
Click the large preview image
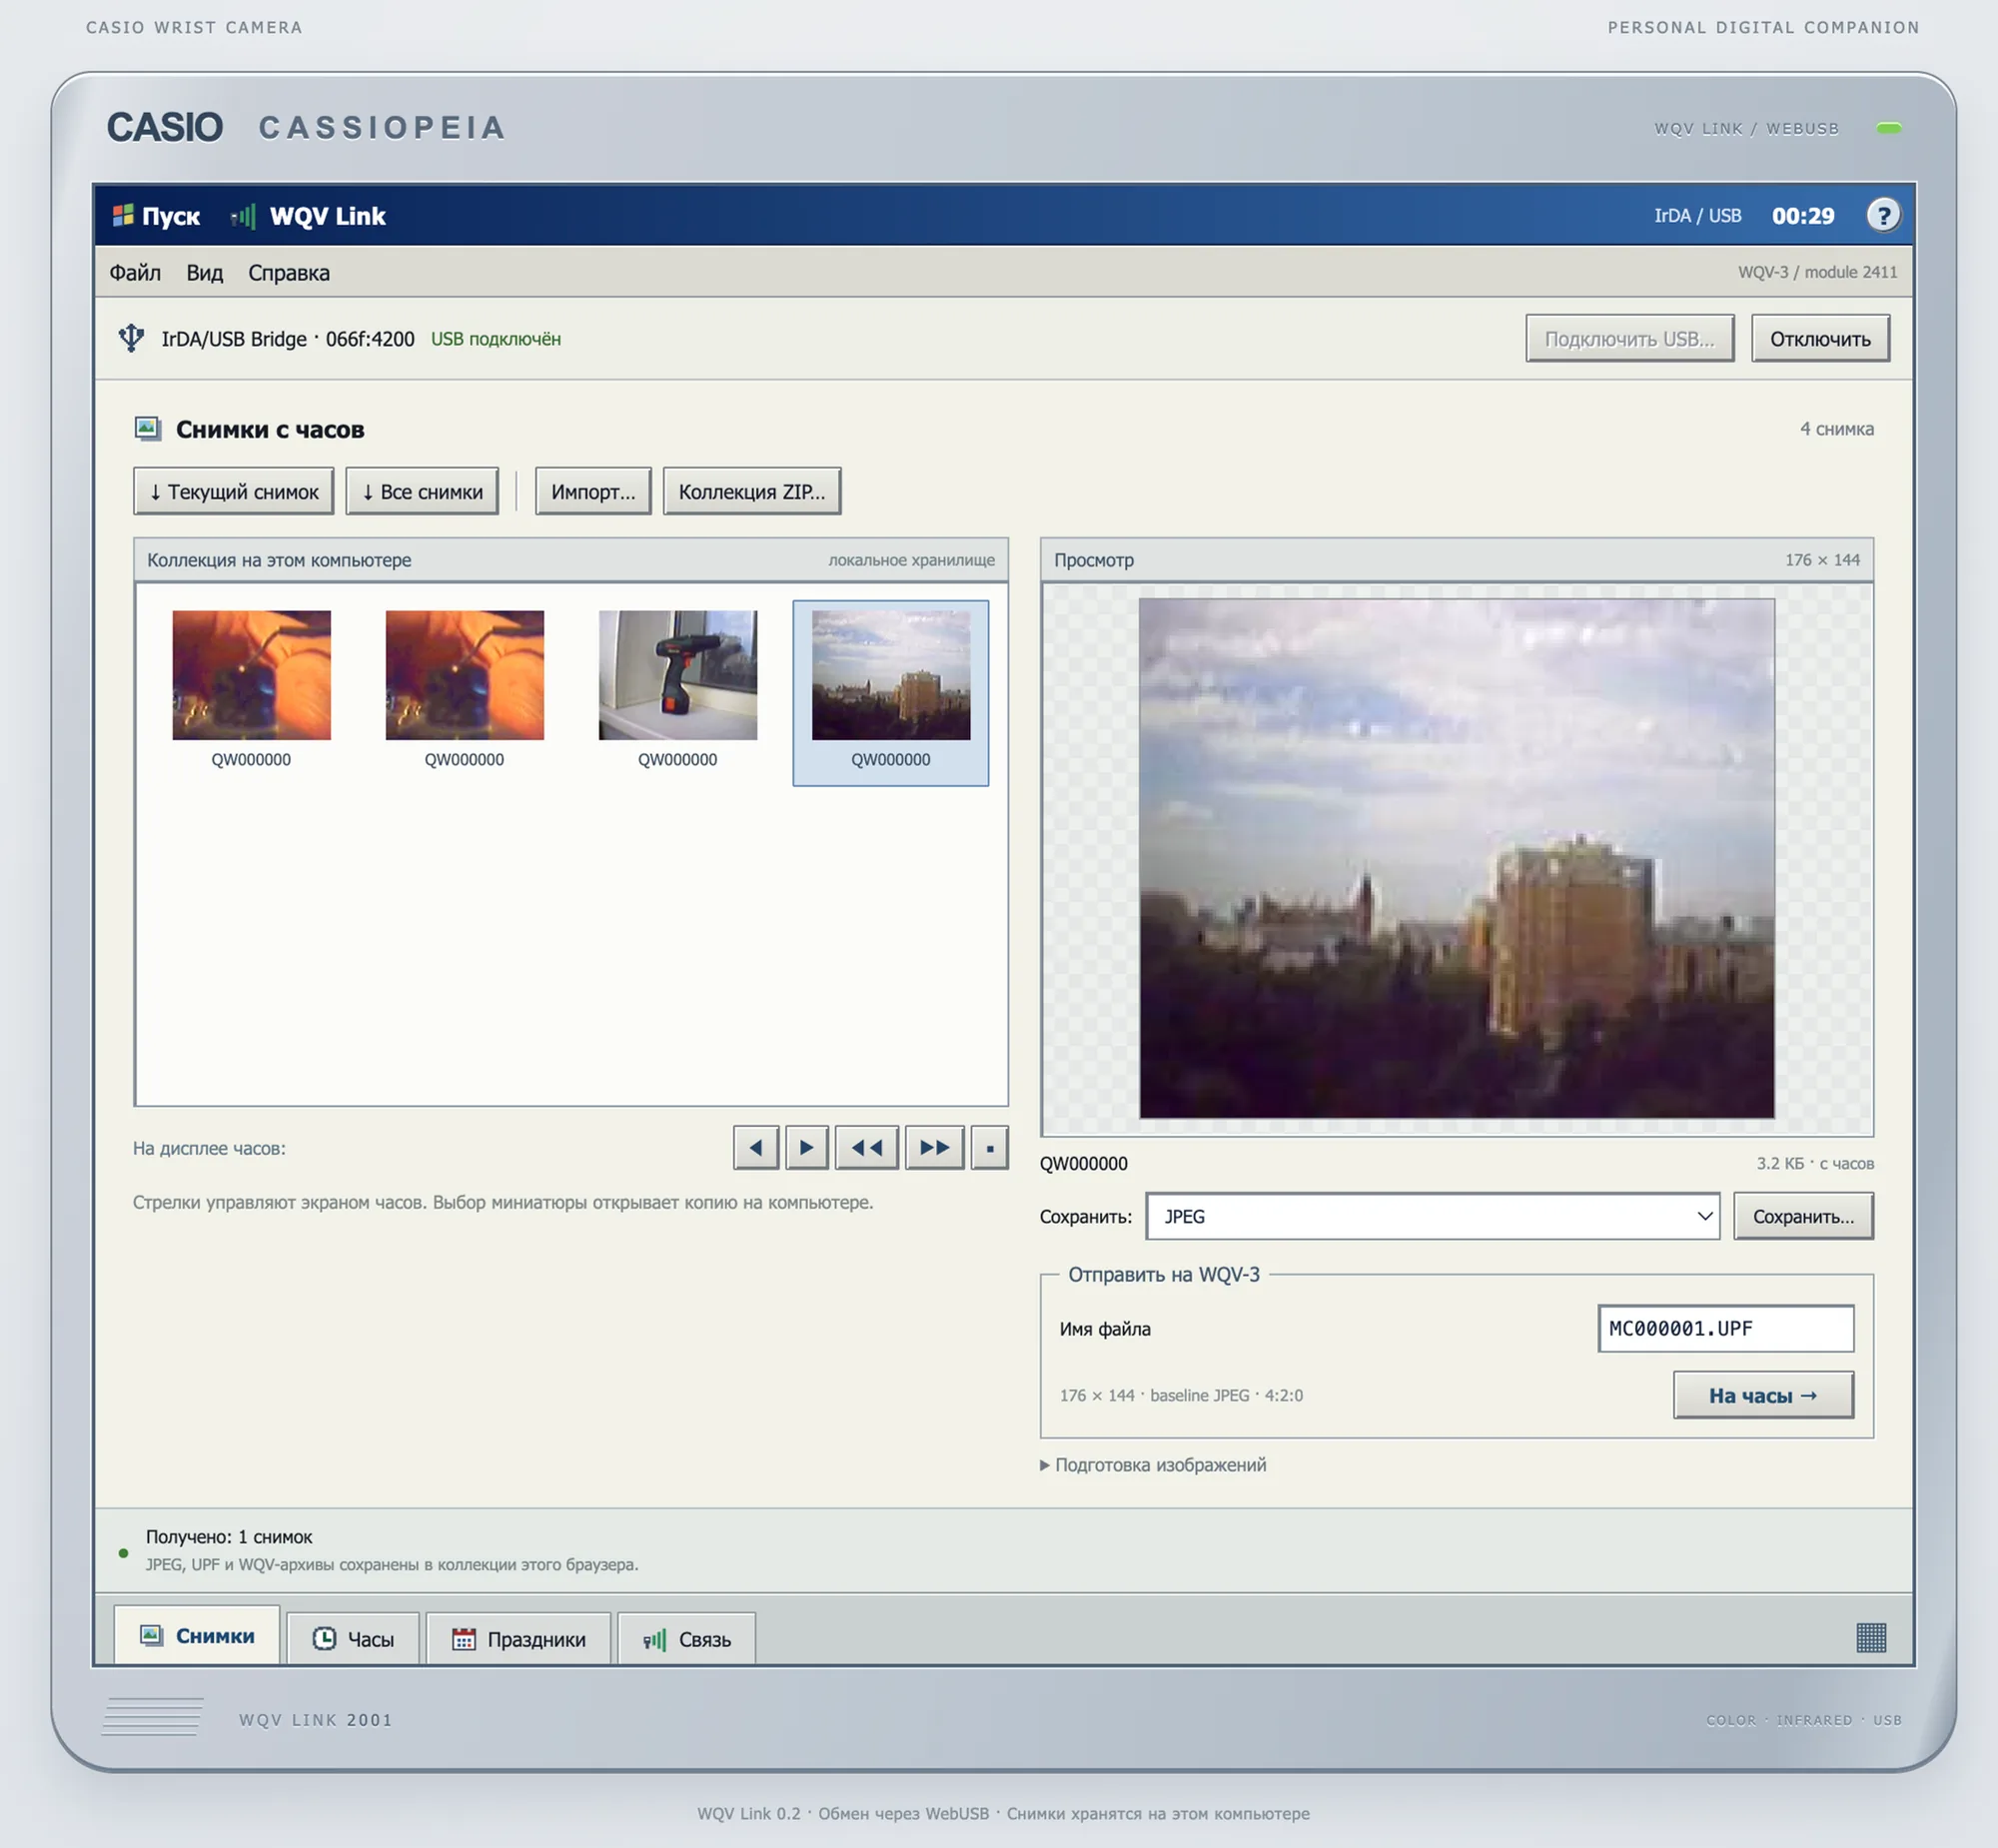point(1456,858)
